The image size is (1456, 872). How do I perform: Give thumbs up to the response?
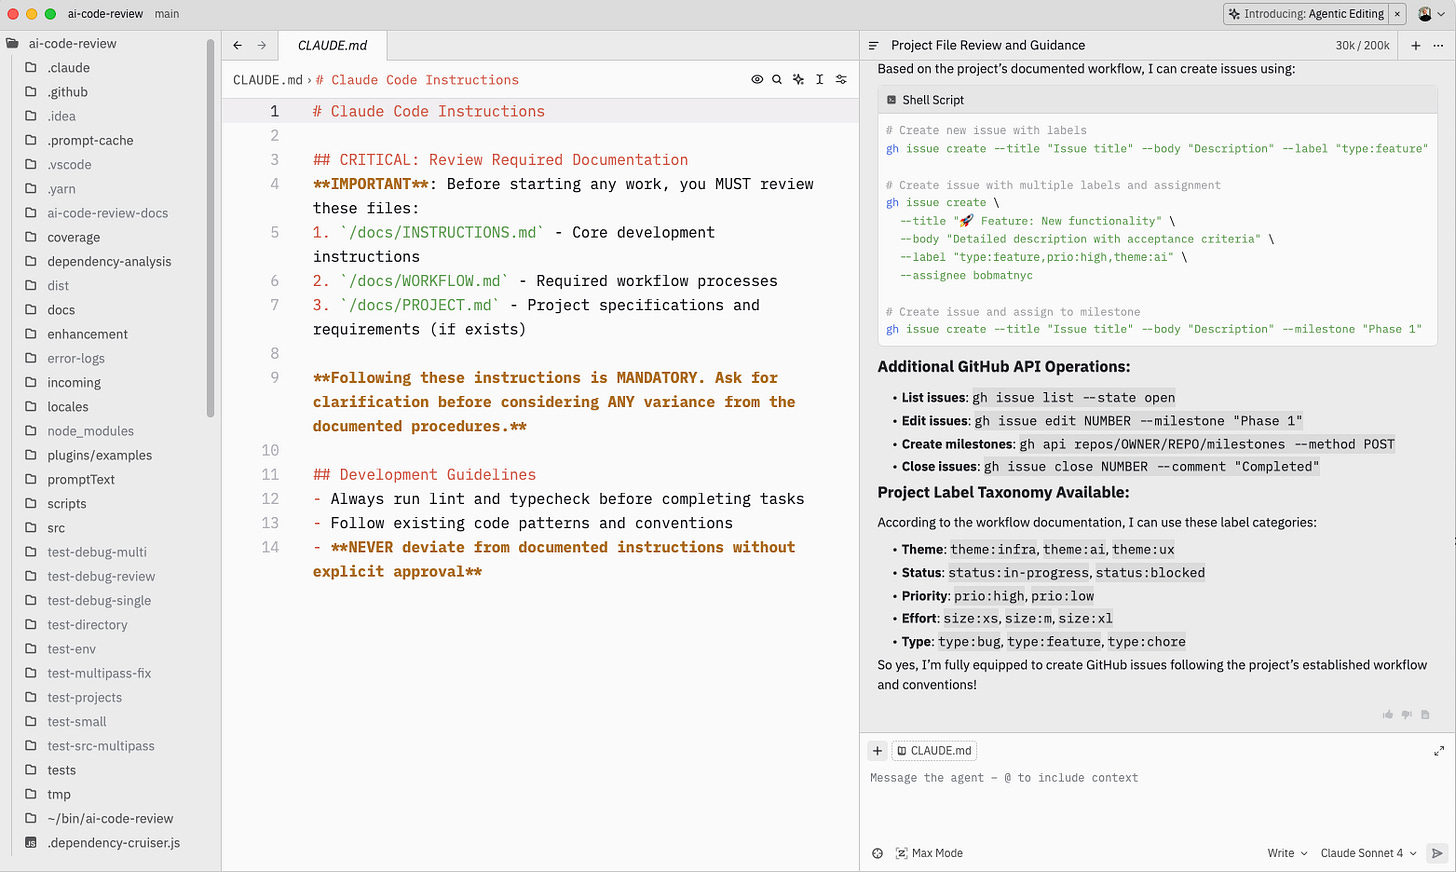1388,714
